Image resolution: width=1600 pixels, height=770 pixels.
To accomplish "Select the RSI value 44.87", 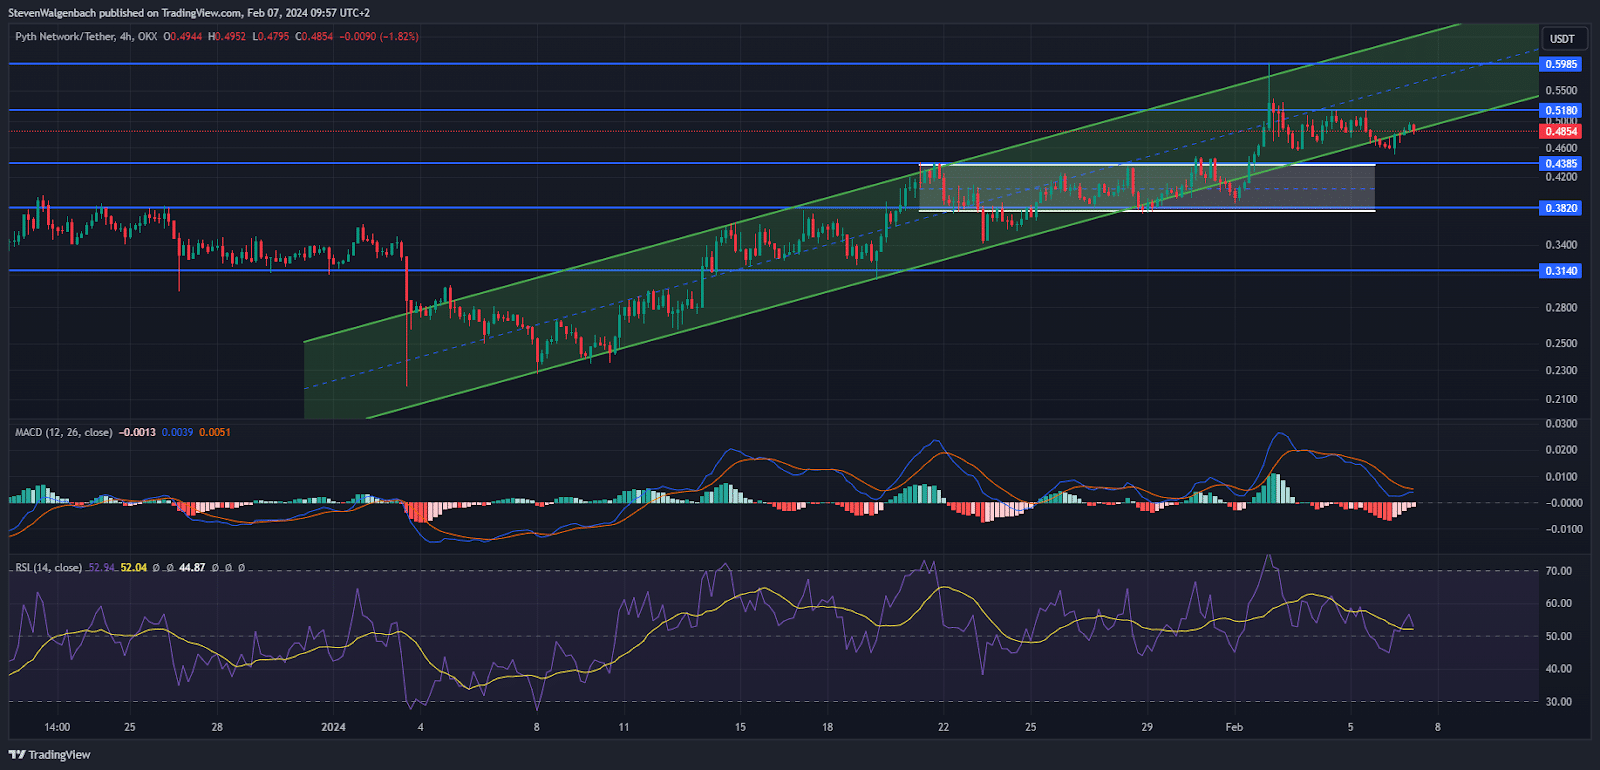I will point(192,568).
